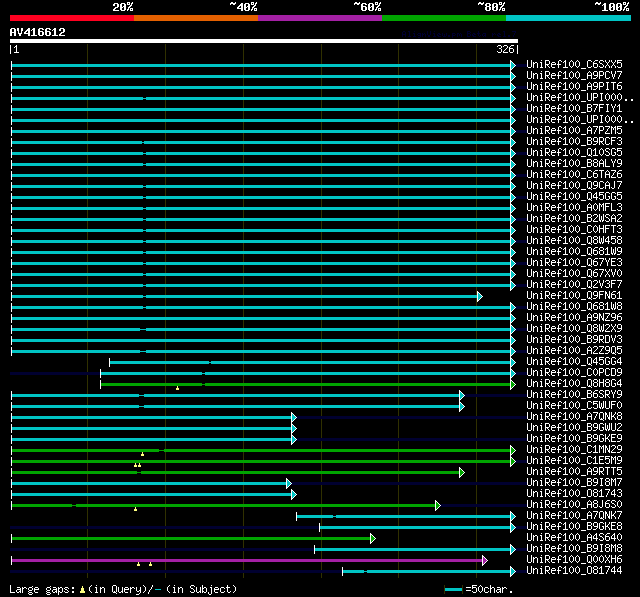Select the UniRef100_O81744 hit label
This screenshot has height=597, width=640.
point(574,571)
